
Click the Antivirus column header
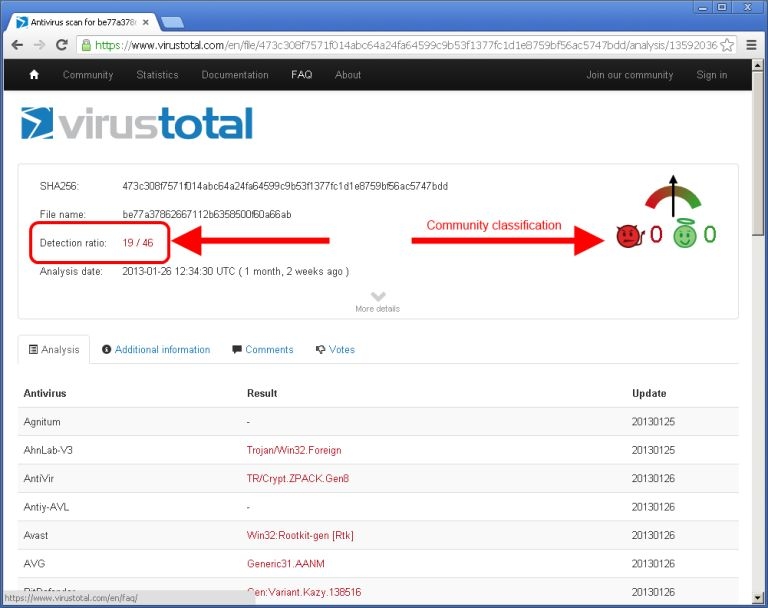pos(45,393)
